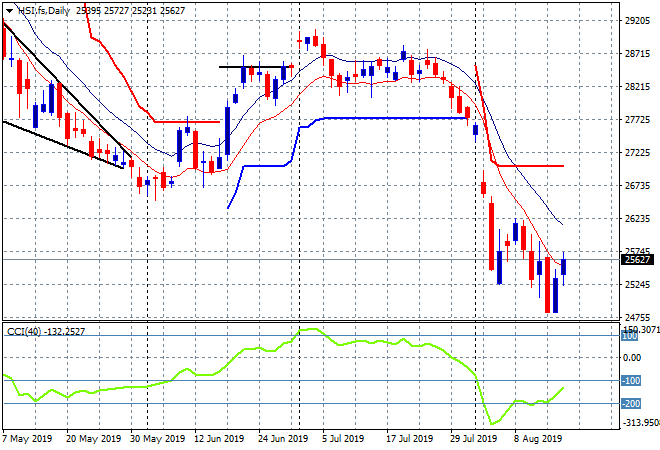Click the date label 24 Jun 2019
Image resolution: width=660 pixels, height=450 pixels.
[283, 439]
